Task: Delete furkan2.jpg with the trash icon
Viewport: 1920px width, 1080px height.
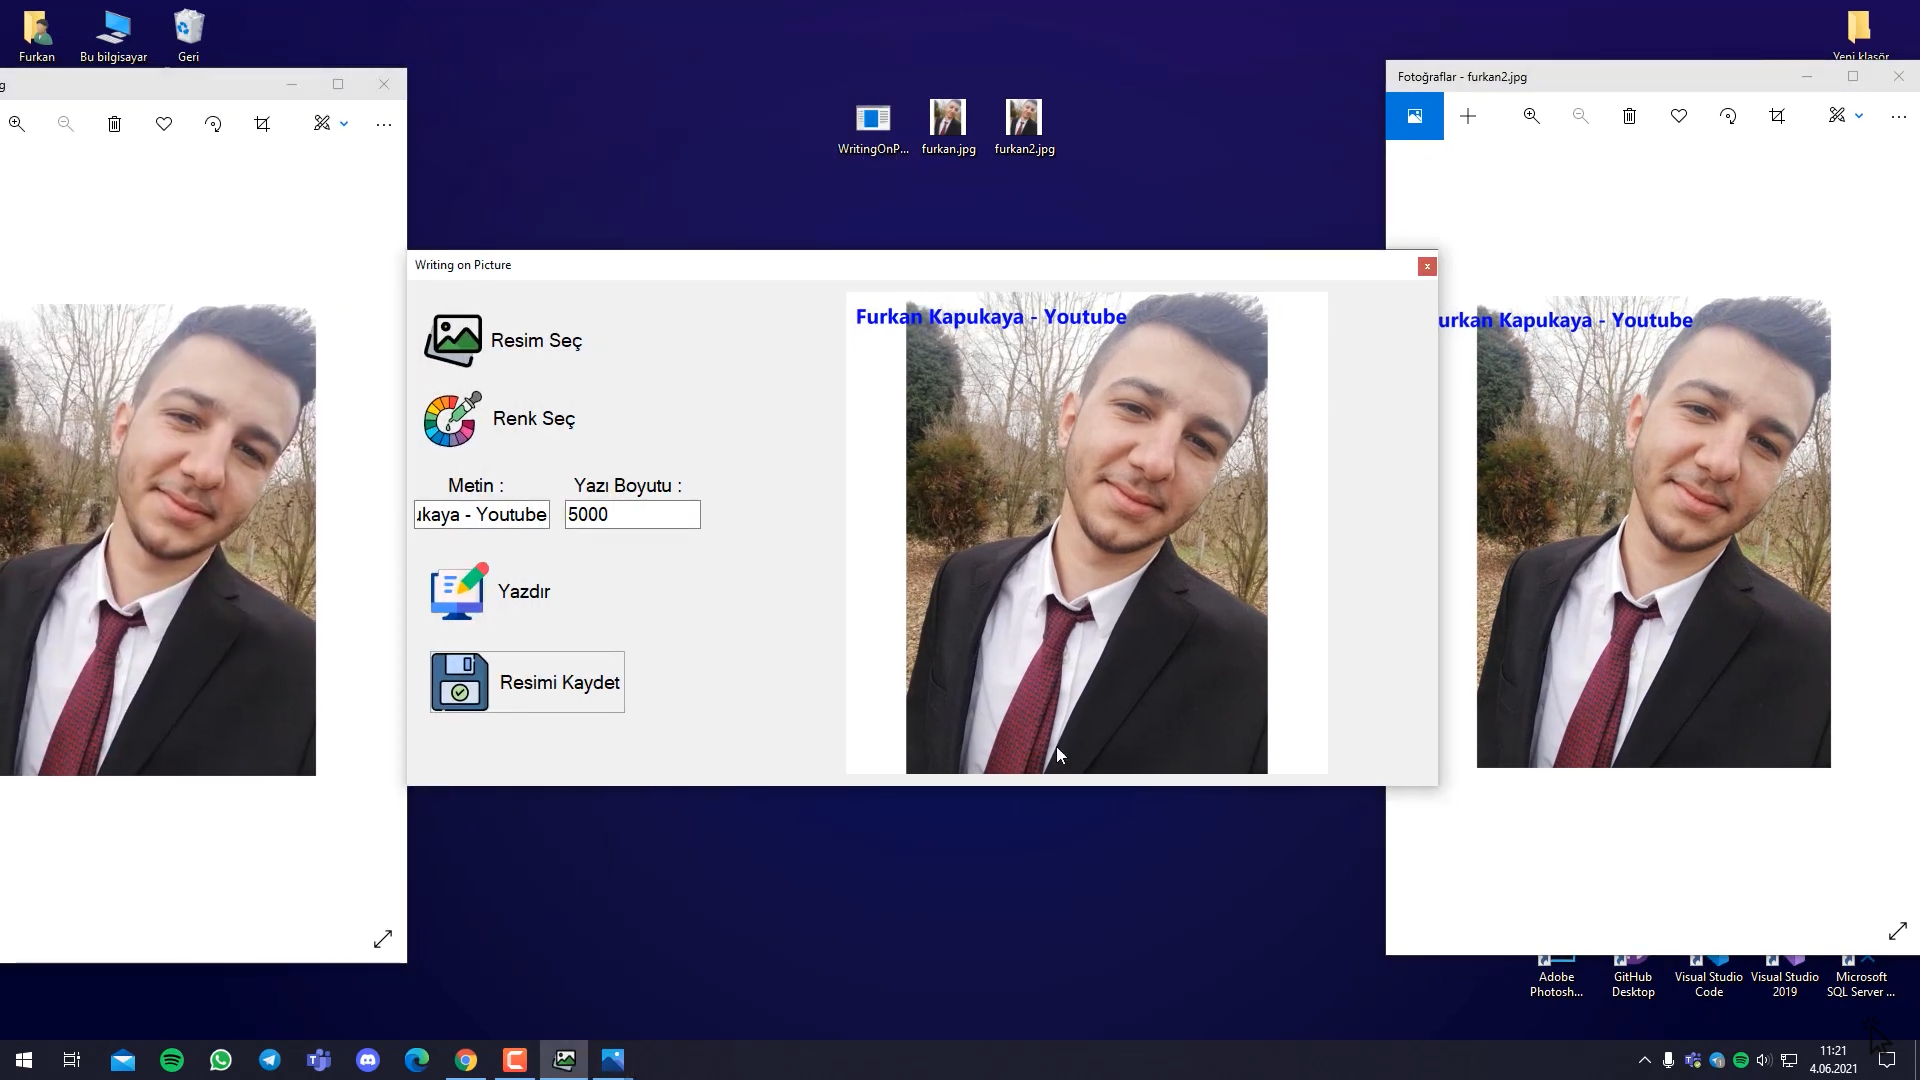Action: click(1629, 117)
